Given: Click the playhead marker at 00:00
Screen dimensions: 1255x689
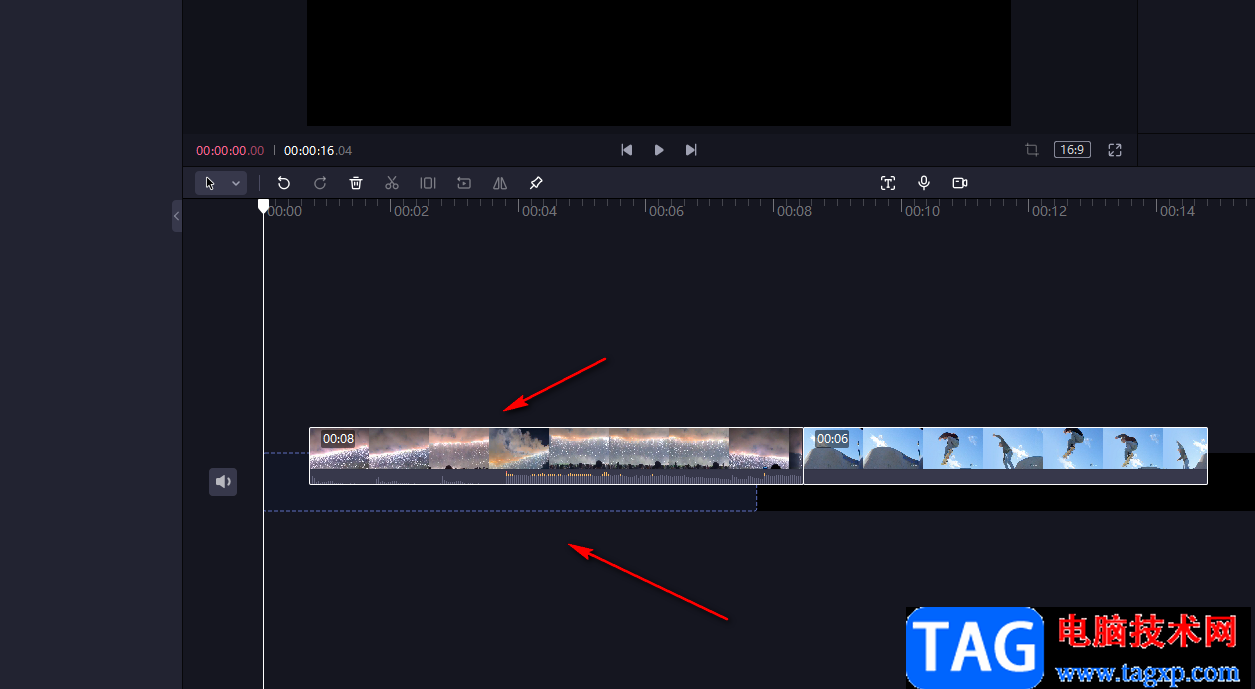Looking at the screenshot, I should 263,206.
